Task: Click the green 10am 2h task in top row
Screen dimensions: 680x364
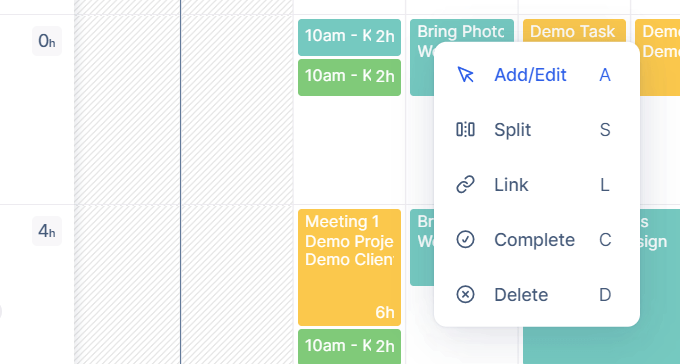Action: tap(349, 77)
